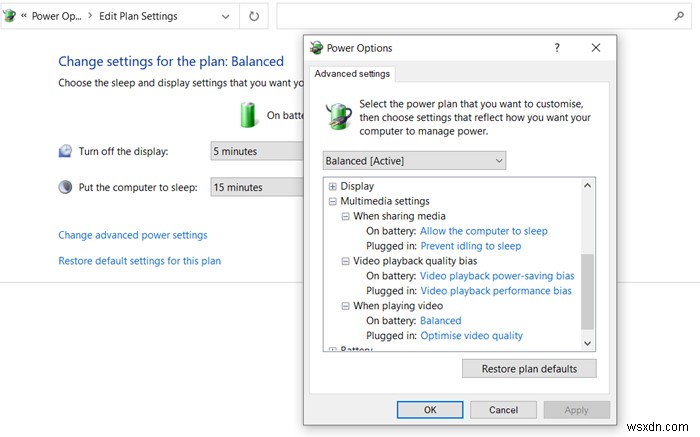Click the search magnifier icon
Image resolution: width=700 pixels, height=437 pixels.
tap(679, 16)
